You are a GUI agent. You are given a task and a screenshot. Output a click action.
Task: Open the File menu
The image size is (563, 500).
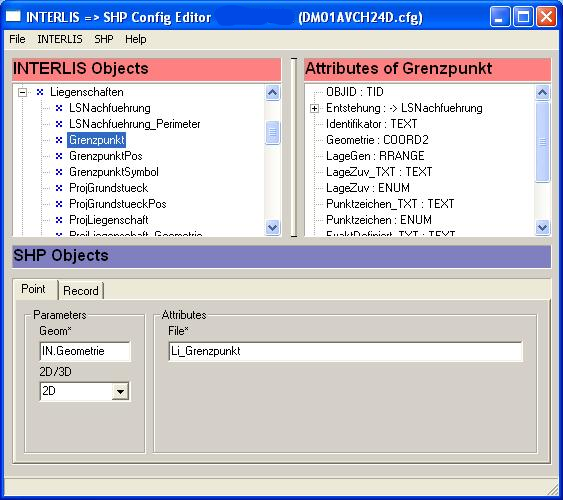tap(17, 39)
